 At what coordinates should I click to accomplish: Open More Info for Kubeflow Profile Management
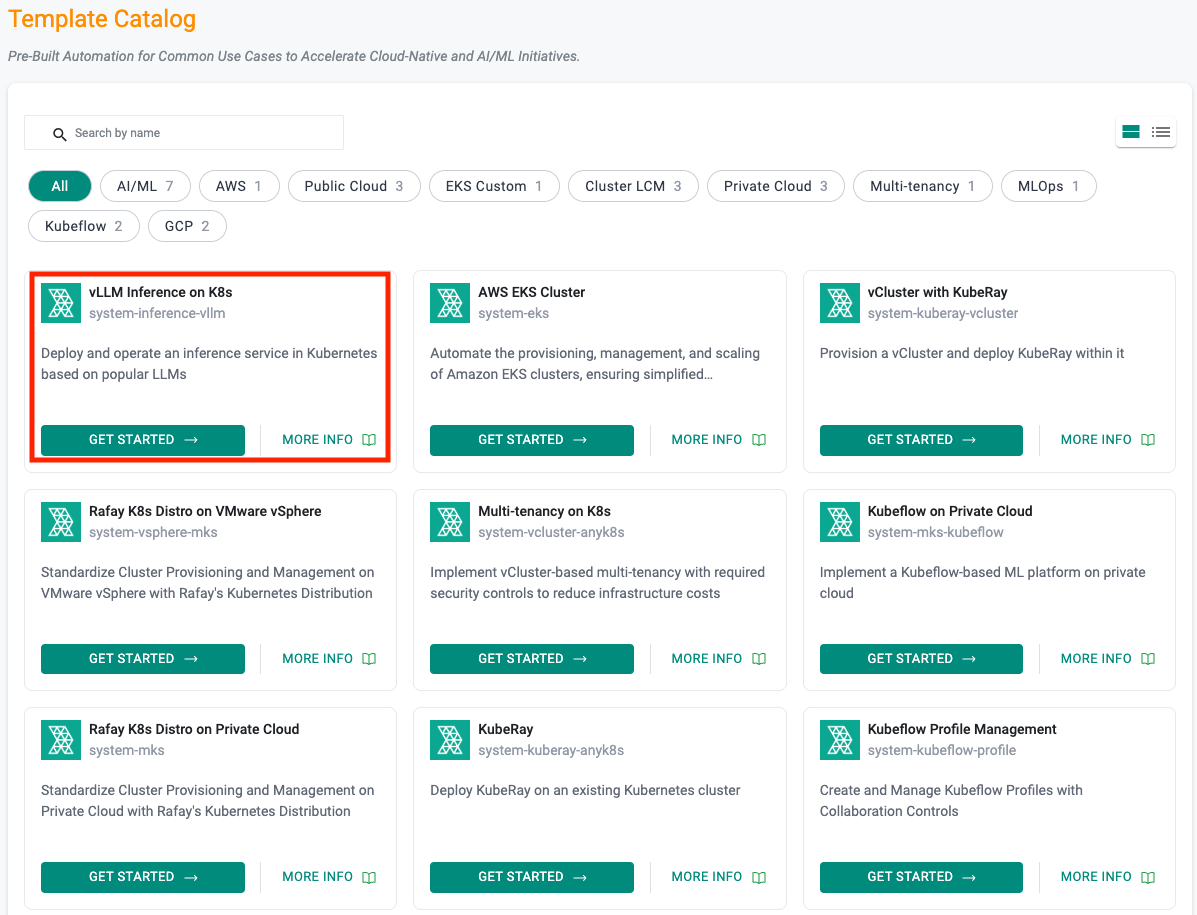pos(1108,877)
